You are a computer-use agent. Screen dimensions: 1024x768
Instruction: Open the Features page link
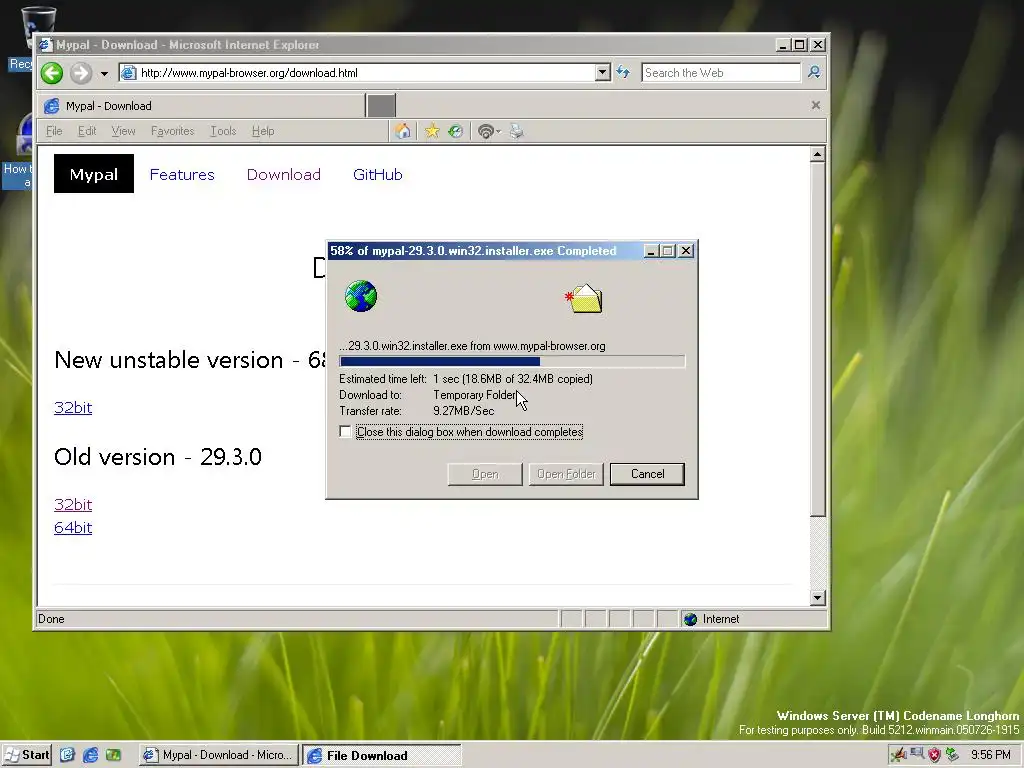pos(182,174)
